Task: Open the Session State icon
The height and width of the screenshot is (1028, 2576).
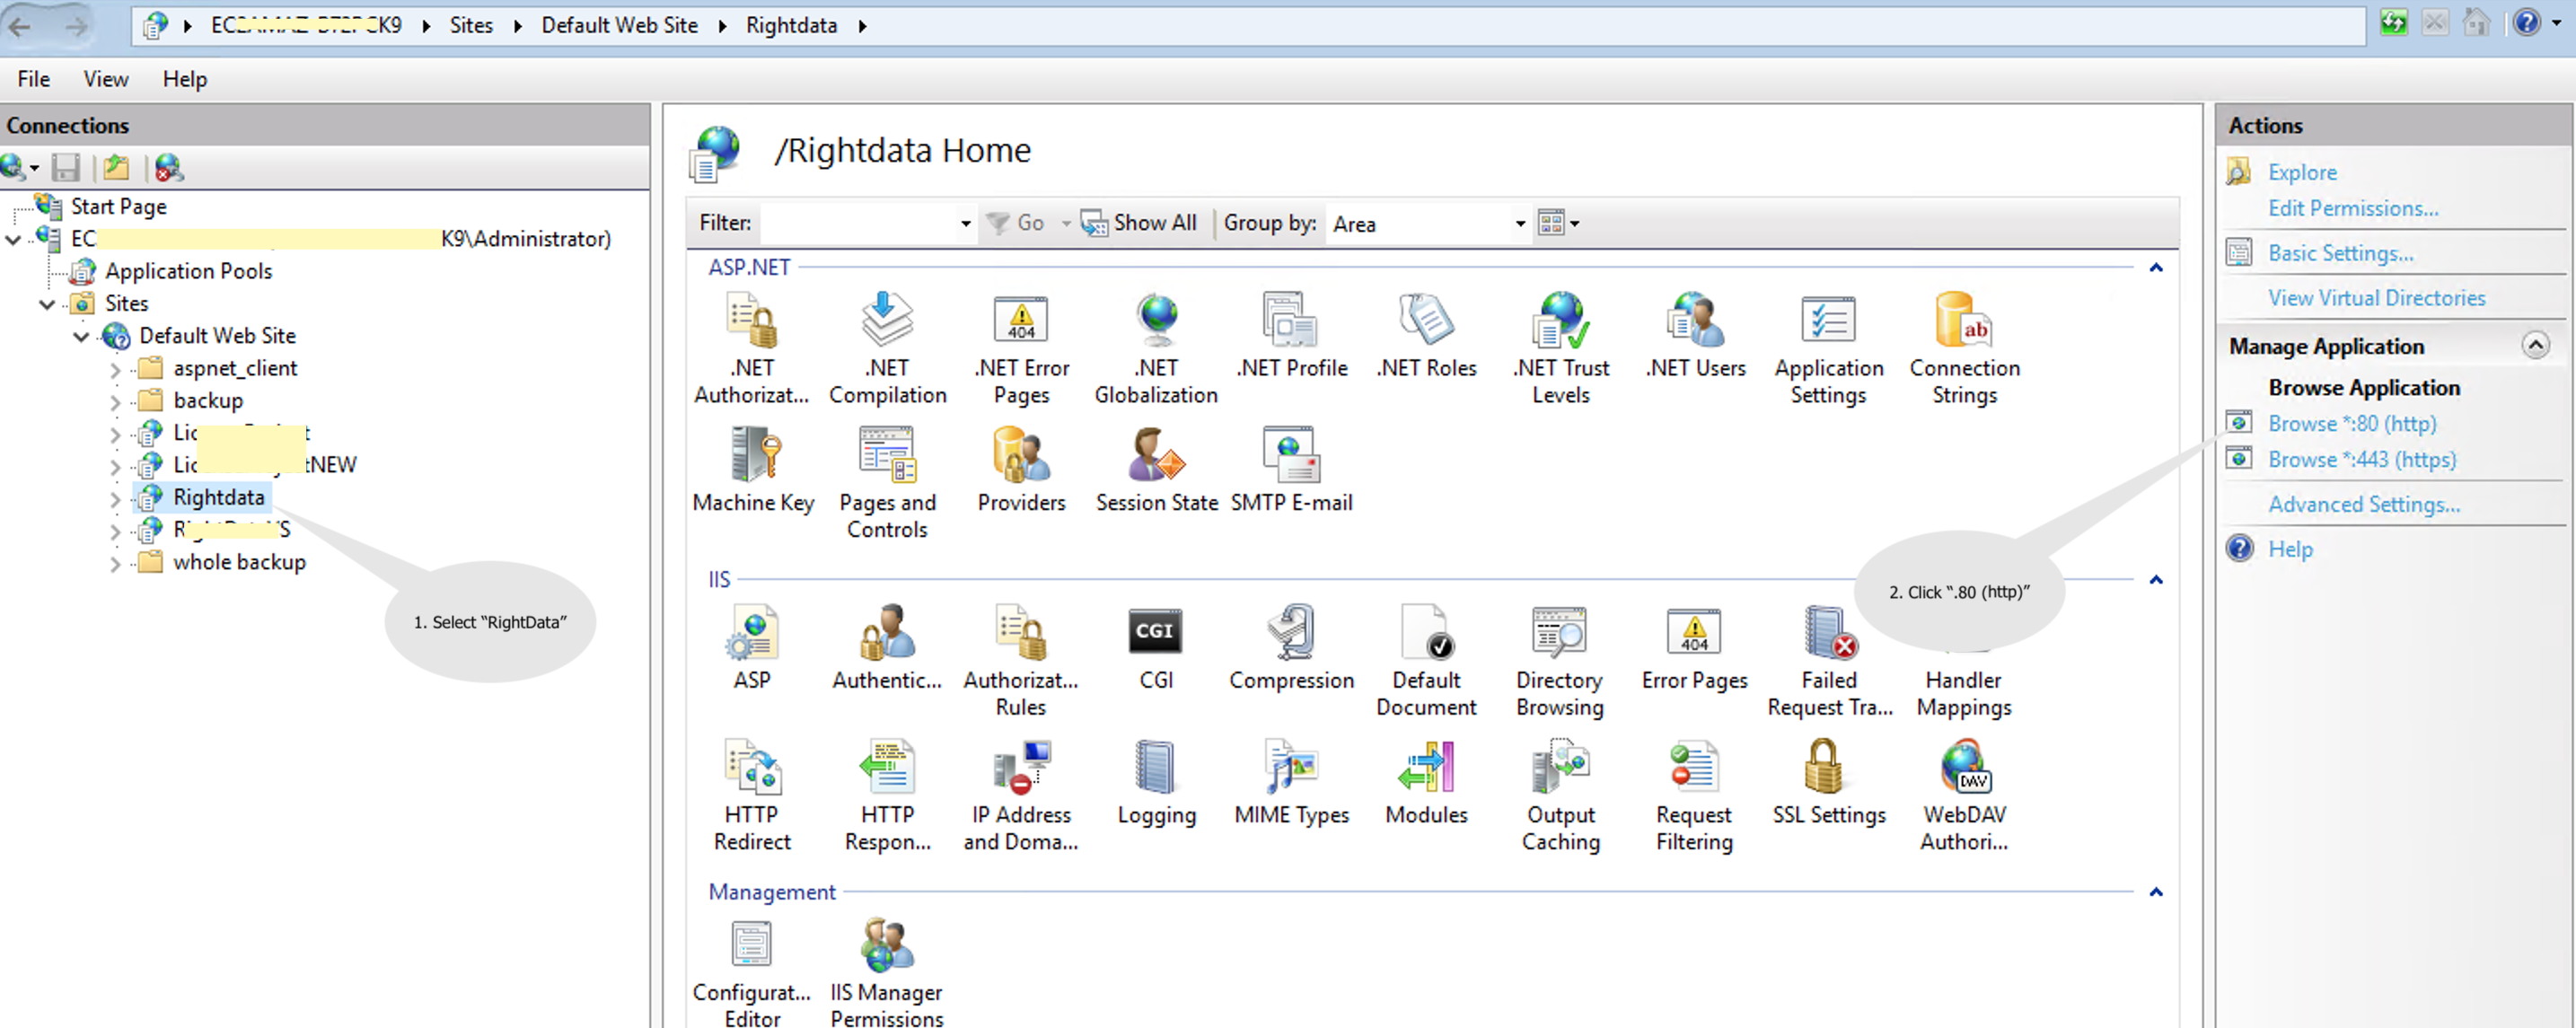Action: click(1156, 471)
